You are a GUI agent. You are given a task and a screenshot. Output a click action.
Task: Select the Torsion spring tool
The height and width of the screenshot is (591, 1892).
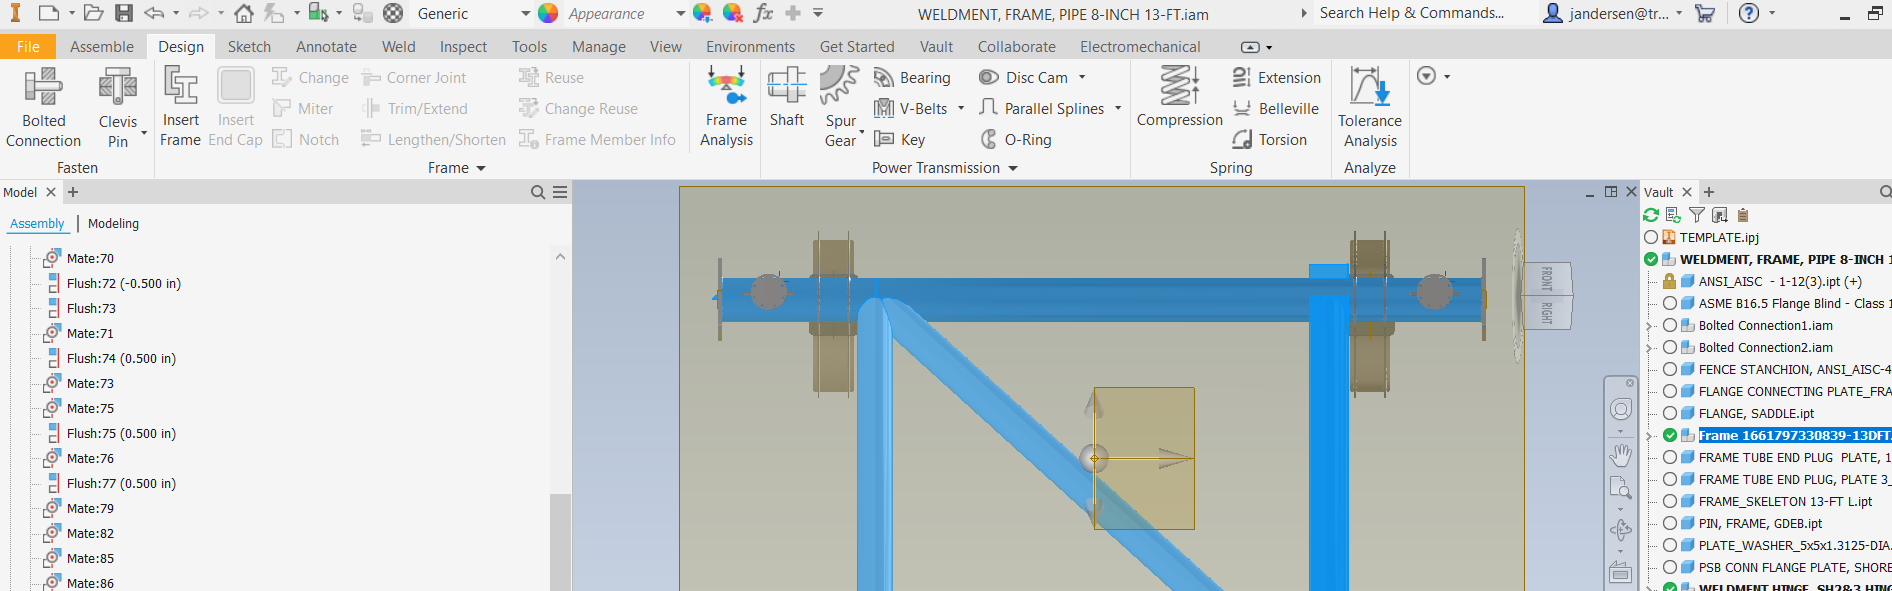(1270, 140)
